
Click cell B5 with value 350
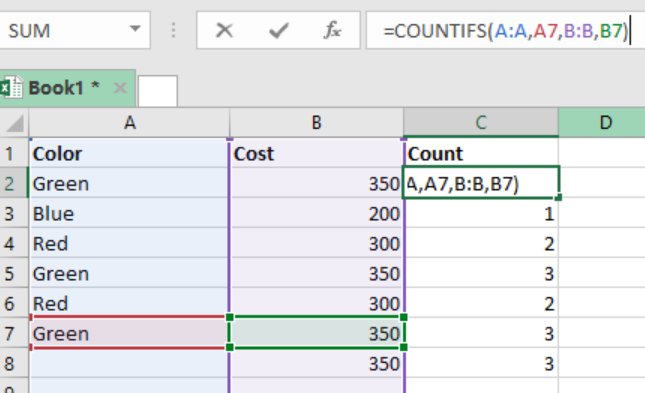(x=317, y=274)
